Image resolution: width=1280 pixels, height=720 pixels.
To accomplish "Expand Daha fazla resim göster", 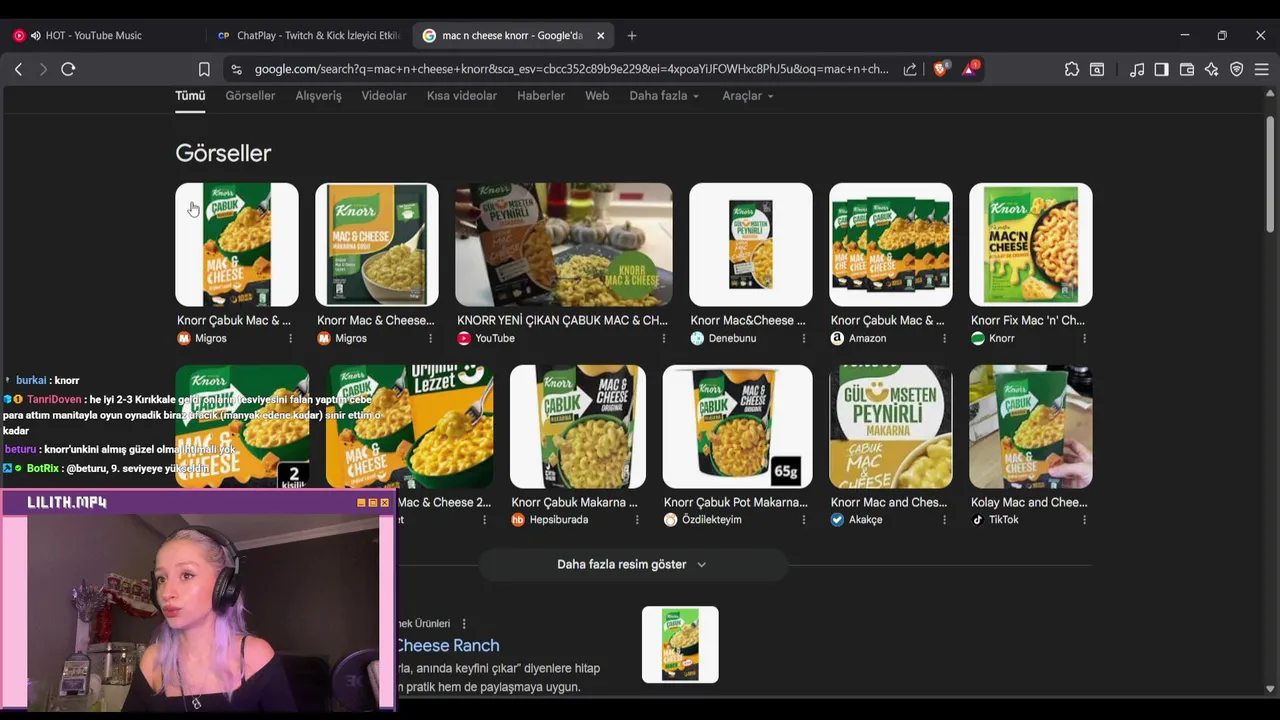I will point(632,564).
